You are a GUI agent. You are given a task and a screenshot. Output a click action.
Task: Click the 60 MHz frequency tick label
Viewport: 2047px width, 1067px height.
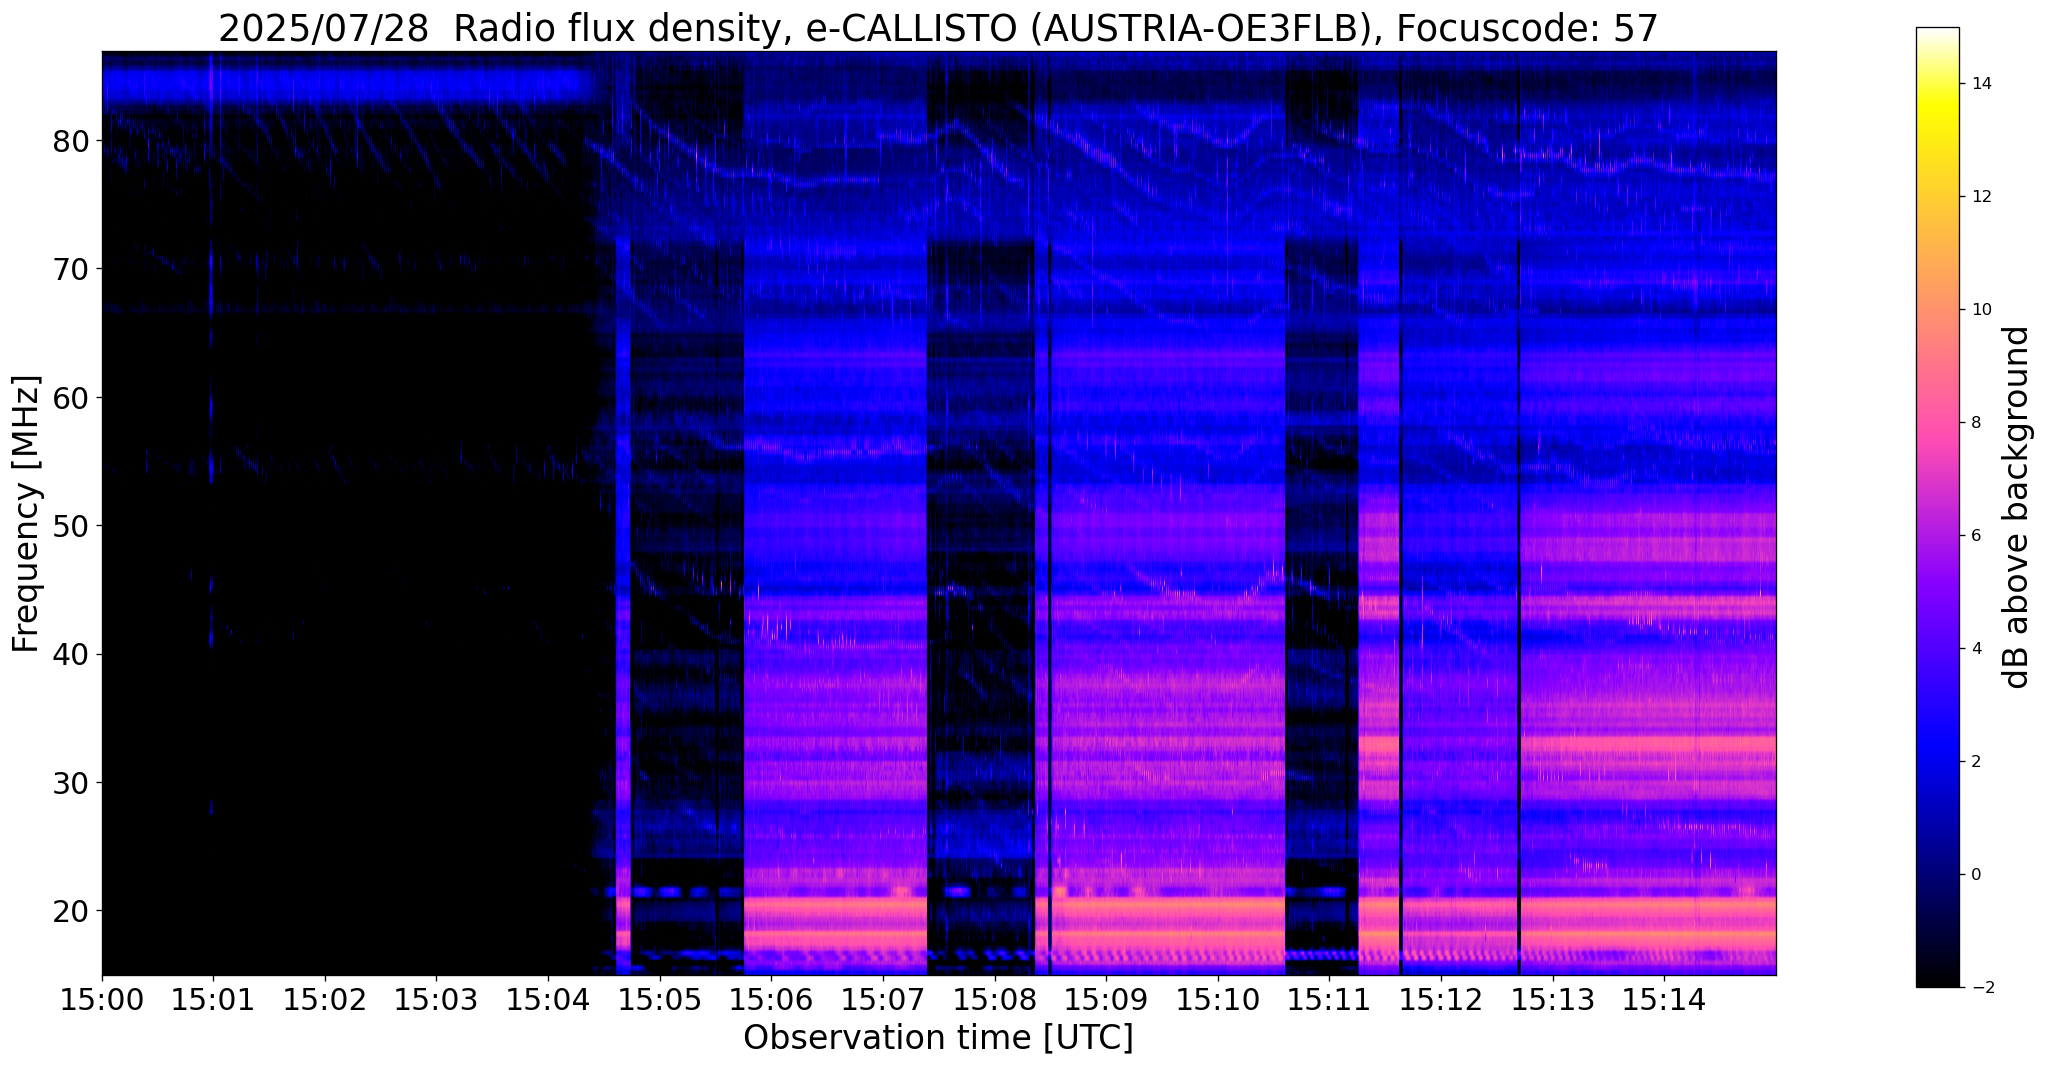coord(71,398)
